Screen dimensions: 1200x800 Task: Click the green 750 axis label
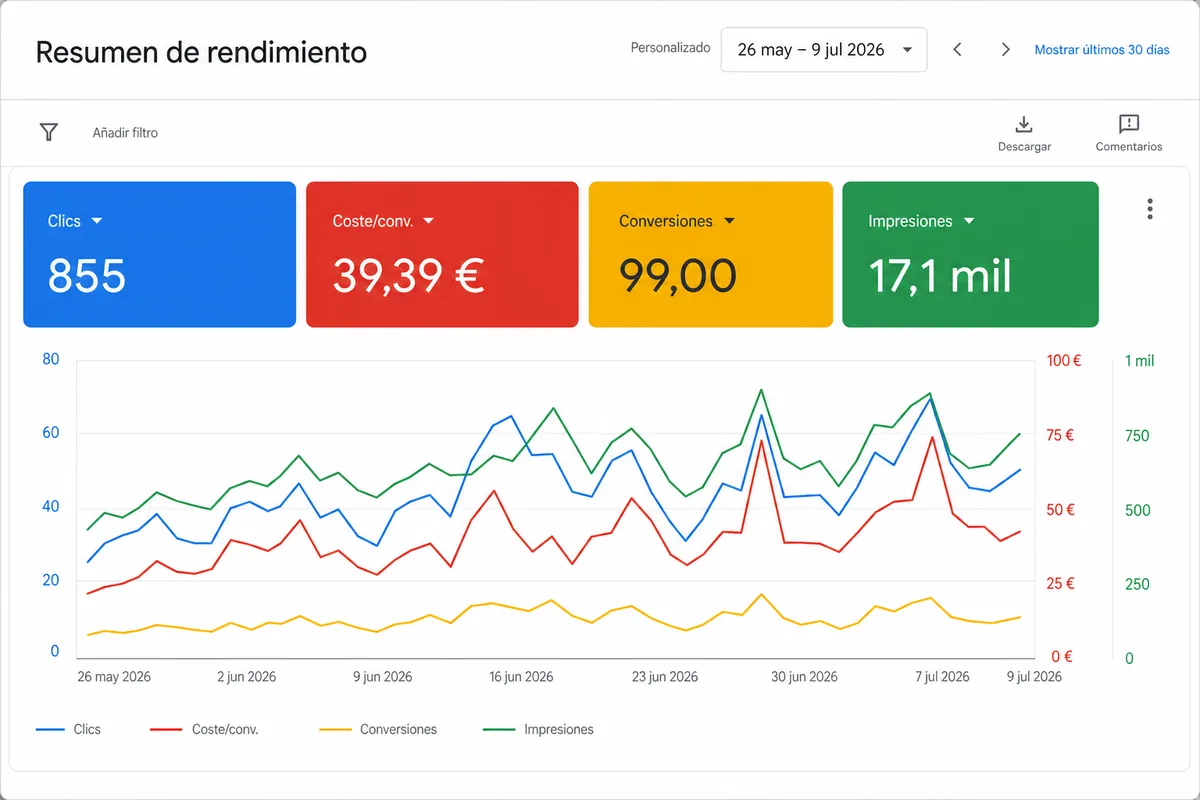tap(1137, 436)
